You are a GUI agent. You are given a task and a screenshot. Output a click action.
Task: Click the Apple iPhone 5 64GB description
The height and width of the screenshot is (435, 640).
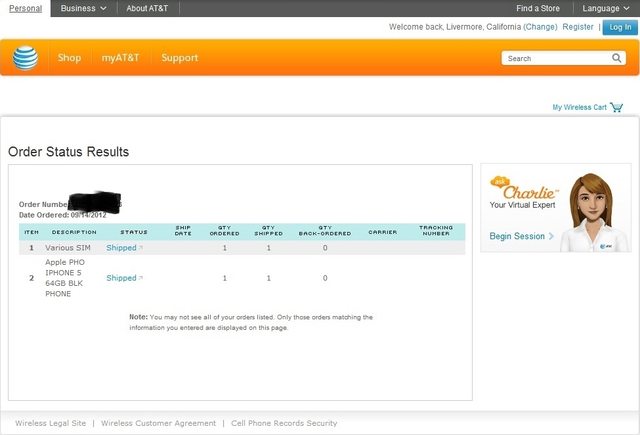point(65,278)
